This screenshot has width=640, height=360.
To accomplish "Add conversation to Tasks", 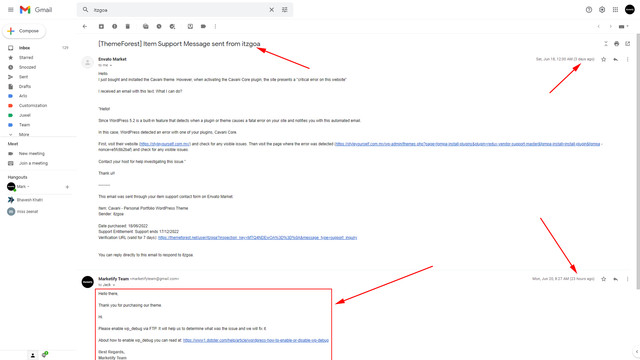I will point(172,27).
